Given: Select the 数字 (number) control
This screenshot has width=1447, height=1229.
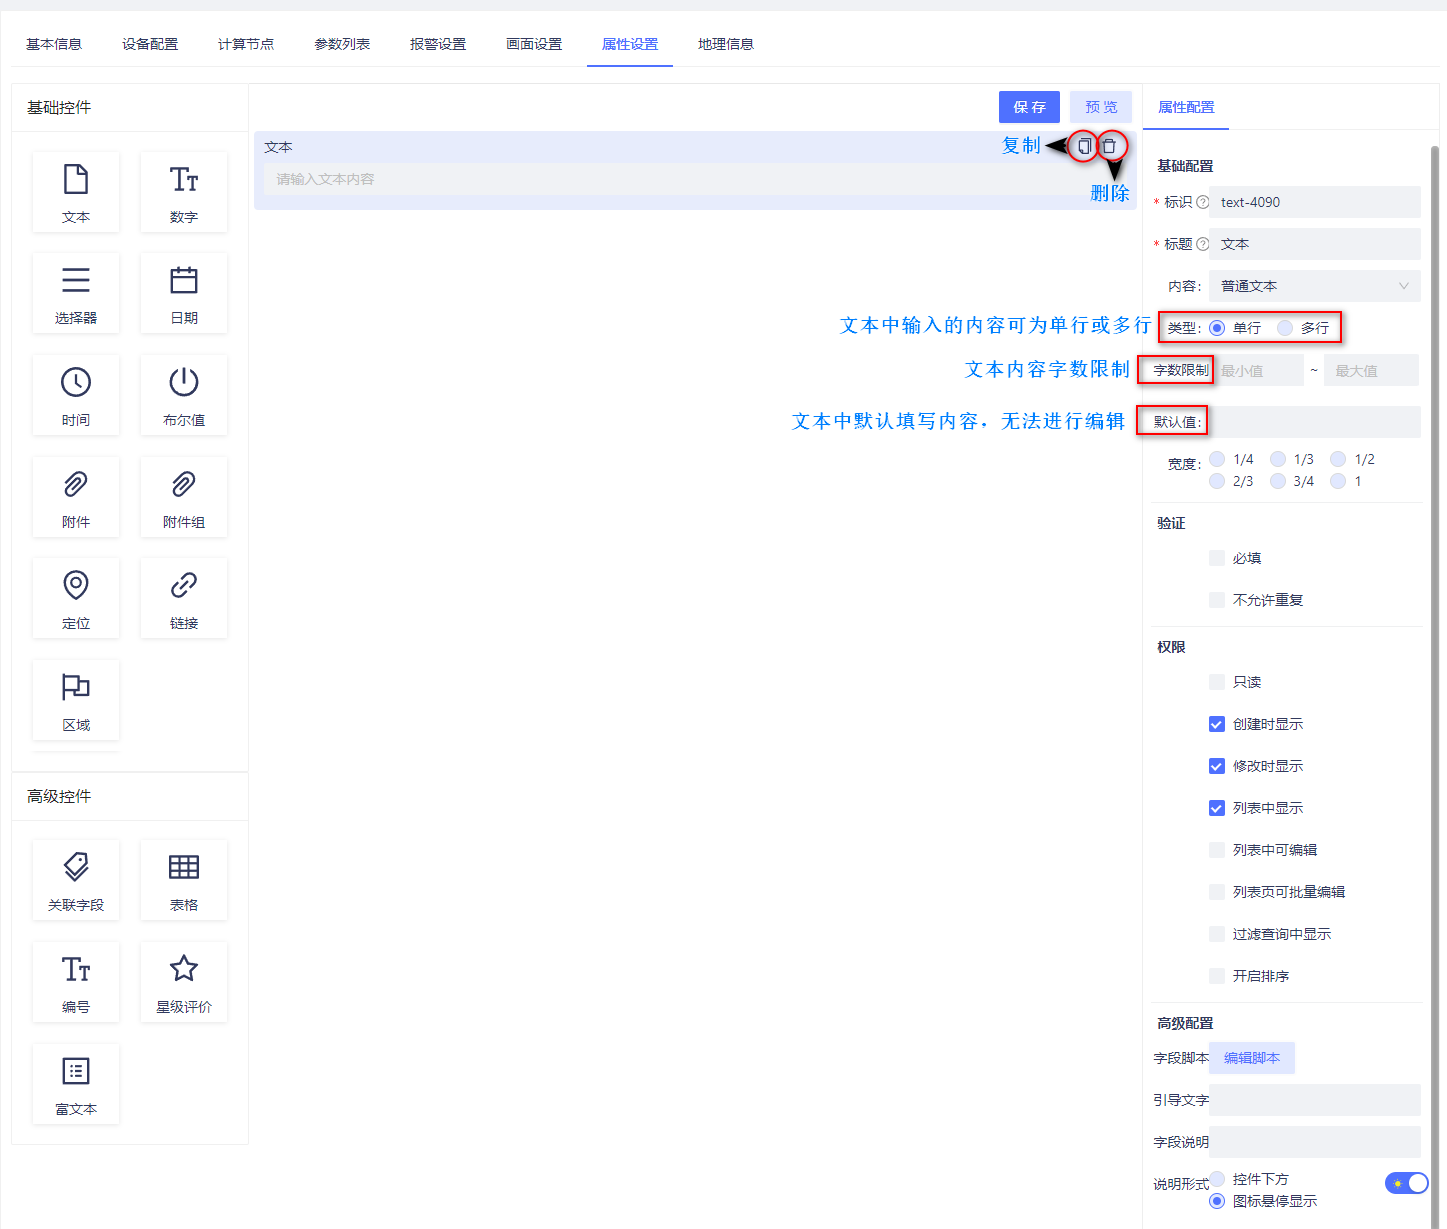Looking at the screenshot, I should click(x=183, y=191).
